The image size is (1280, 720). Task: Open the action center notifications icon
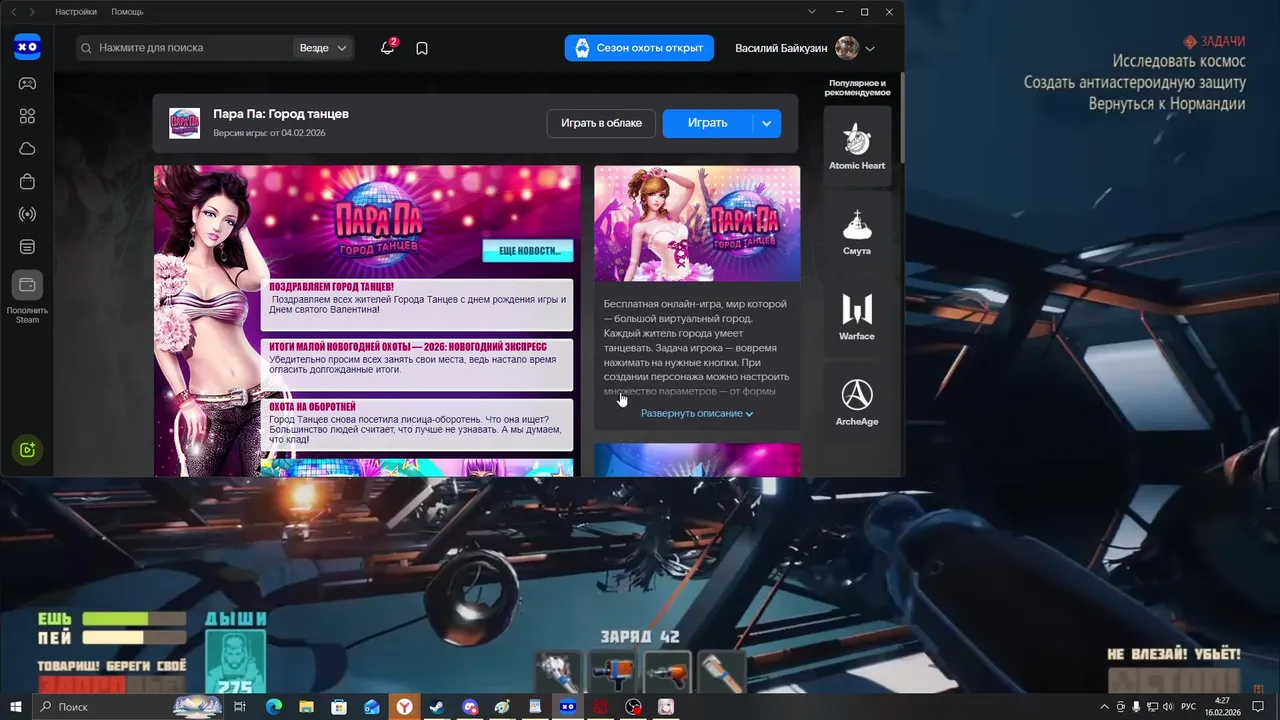pyautogui.click(x=1258, y=707)
